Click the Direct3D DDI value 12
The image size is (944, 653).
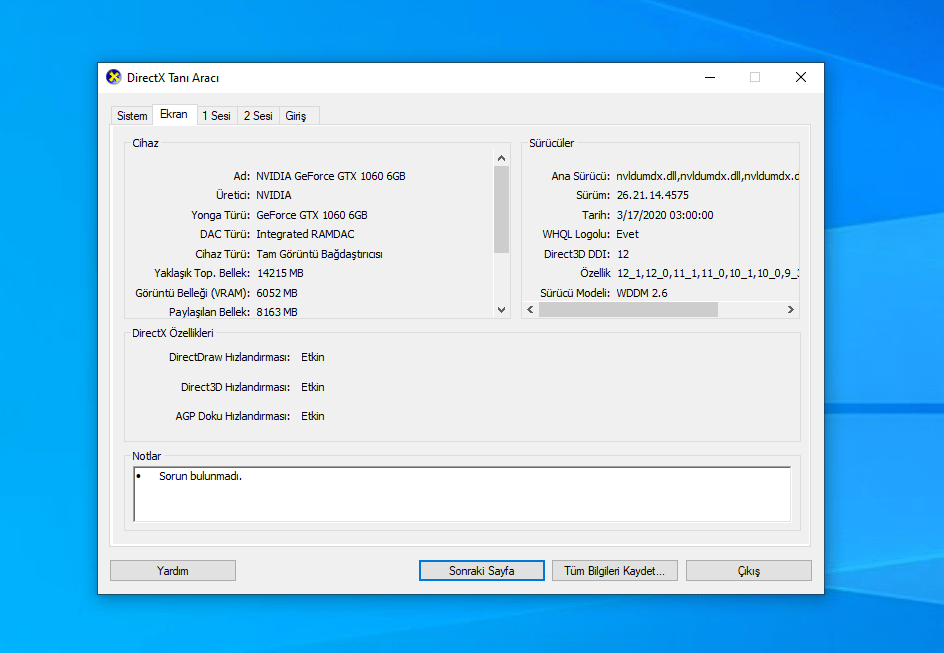[623, 254]
